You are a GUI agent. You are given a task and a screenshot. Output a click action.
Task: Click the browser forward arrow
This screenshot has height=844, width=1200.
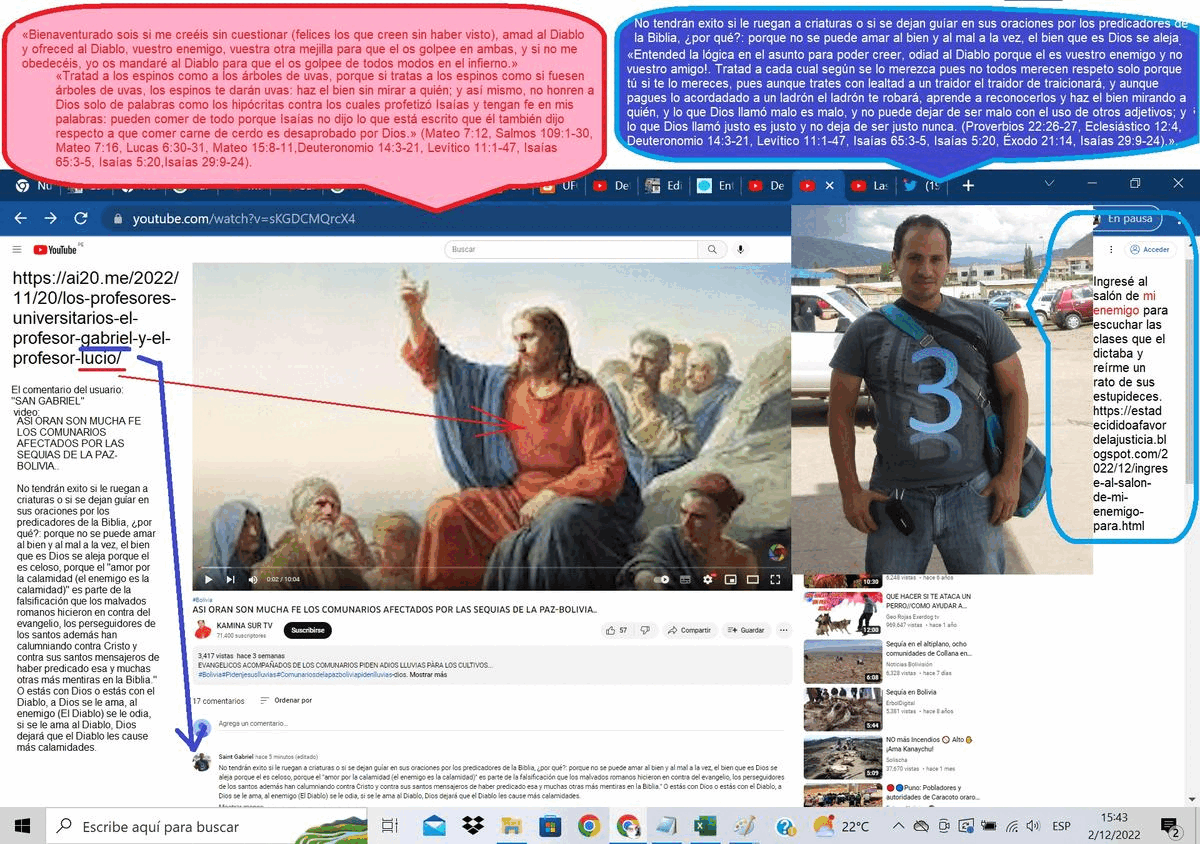(50, 219)
